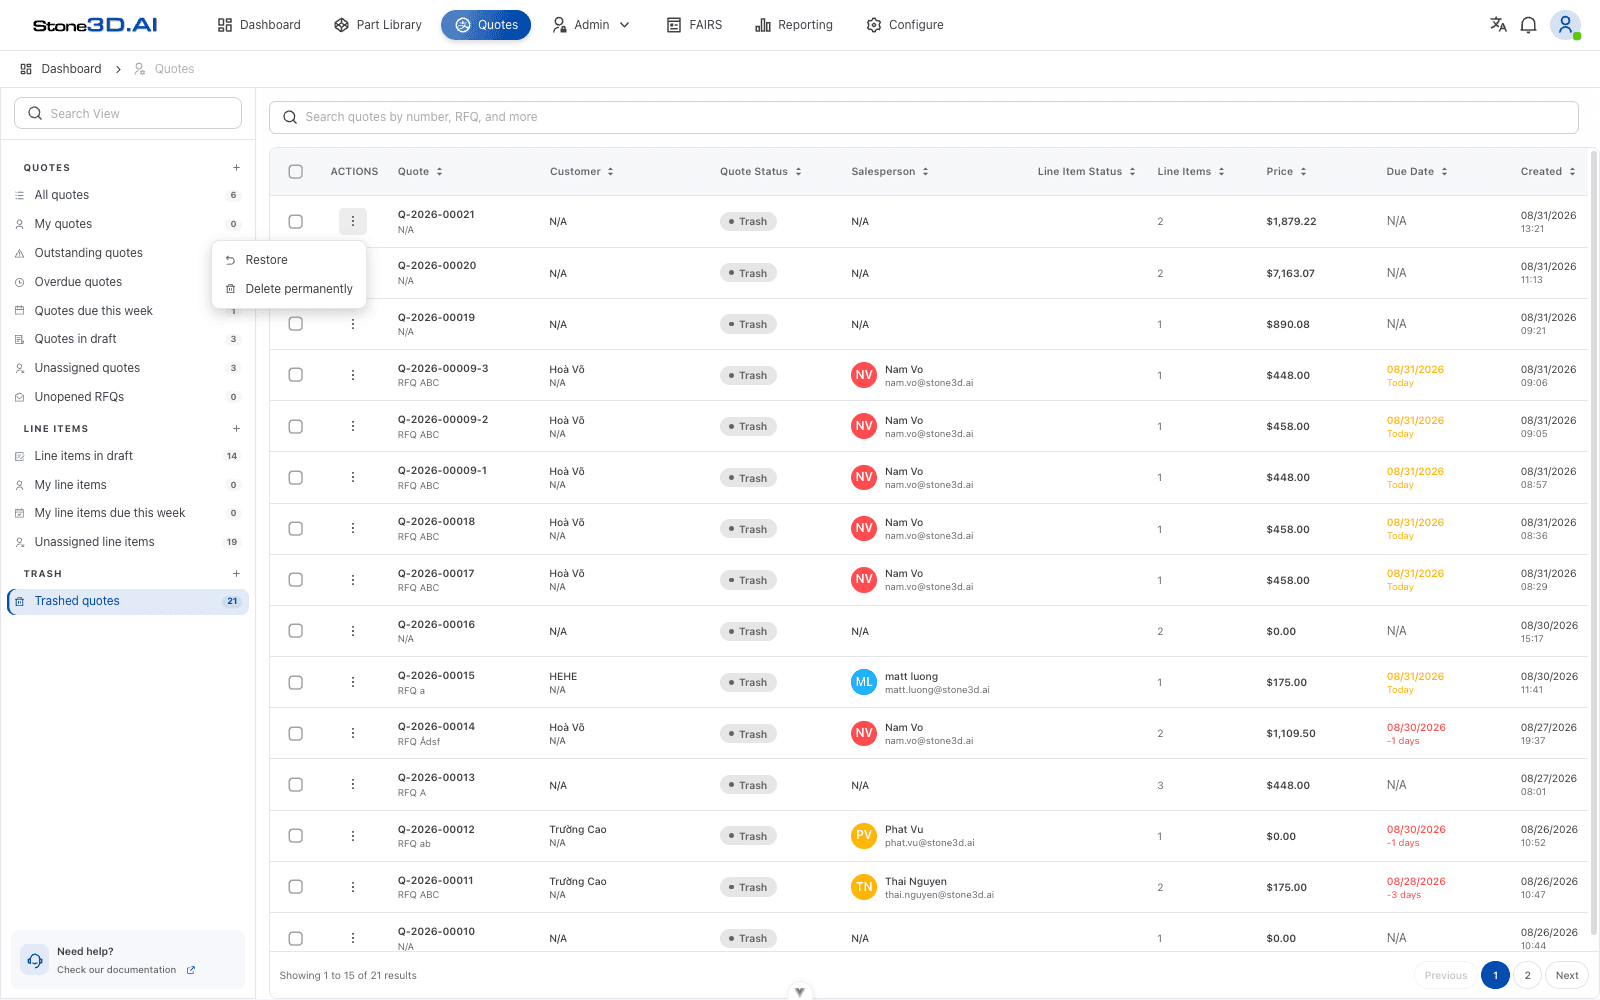The height and width of the screenshot is (1000, 1600).
Task: Click actions kebab for Q-2026-00021
Action: click(x=353, y=221)
